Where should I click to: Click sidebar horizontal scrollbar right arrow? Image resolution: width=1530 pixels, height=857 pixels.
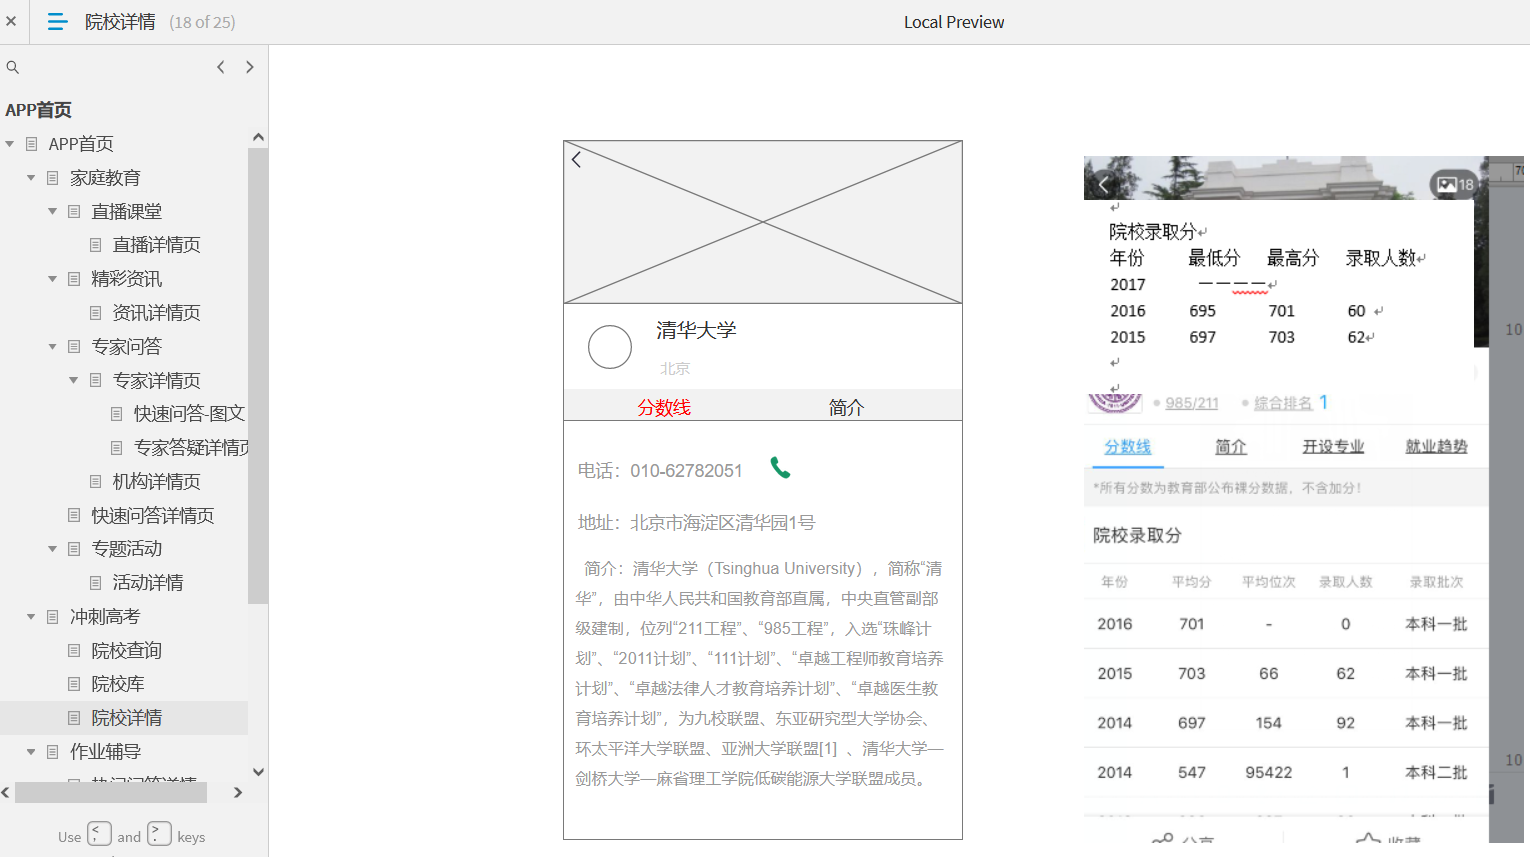237,792
